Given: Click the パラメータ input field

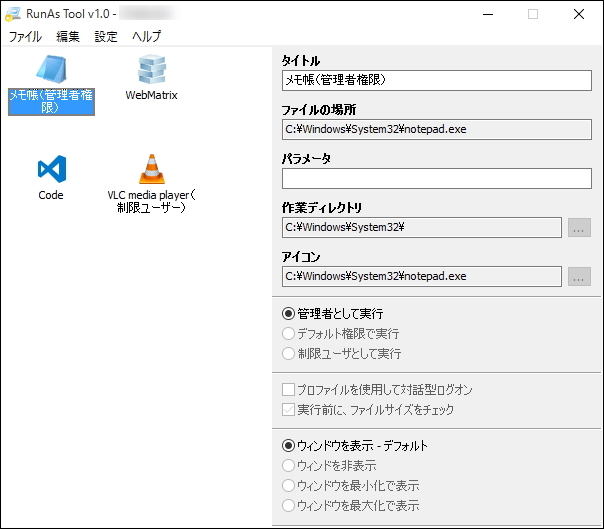Looking at the screenshot, I should (x=436, y=178).
